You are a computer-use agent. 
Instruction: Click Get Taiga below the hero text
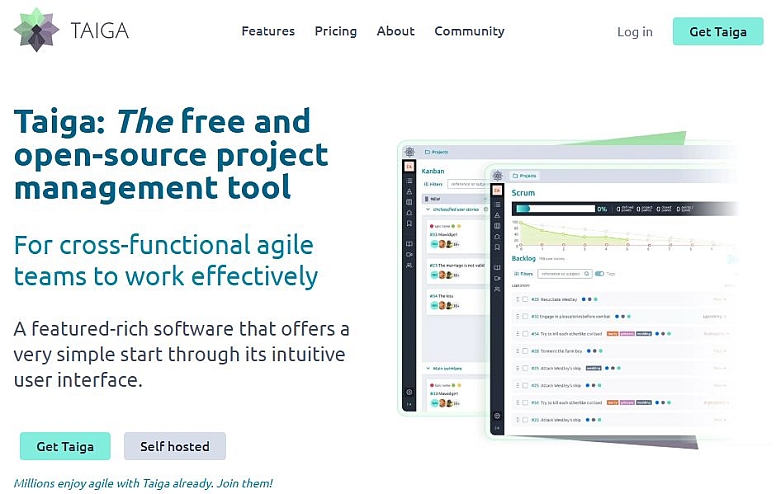point(65,446)
